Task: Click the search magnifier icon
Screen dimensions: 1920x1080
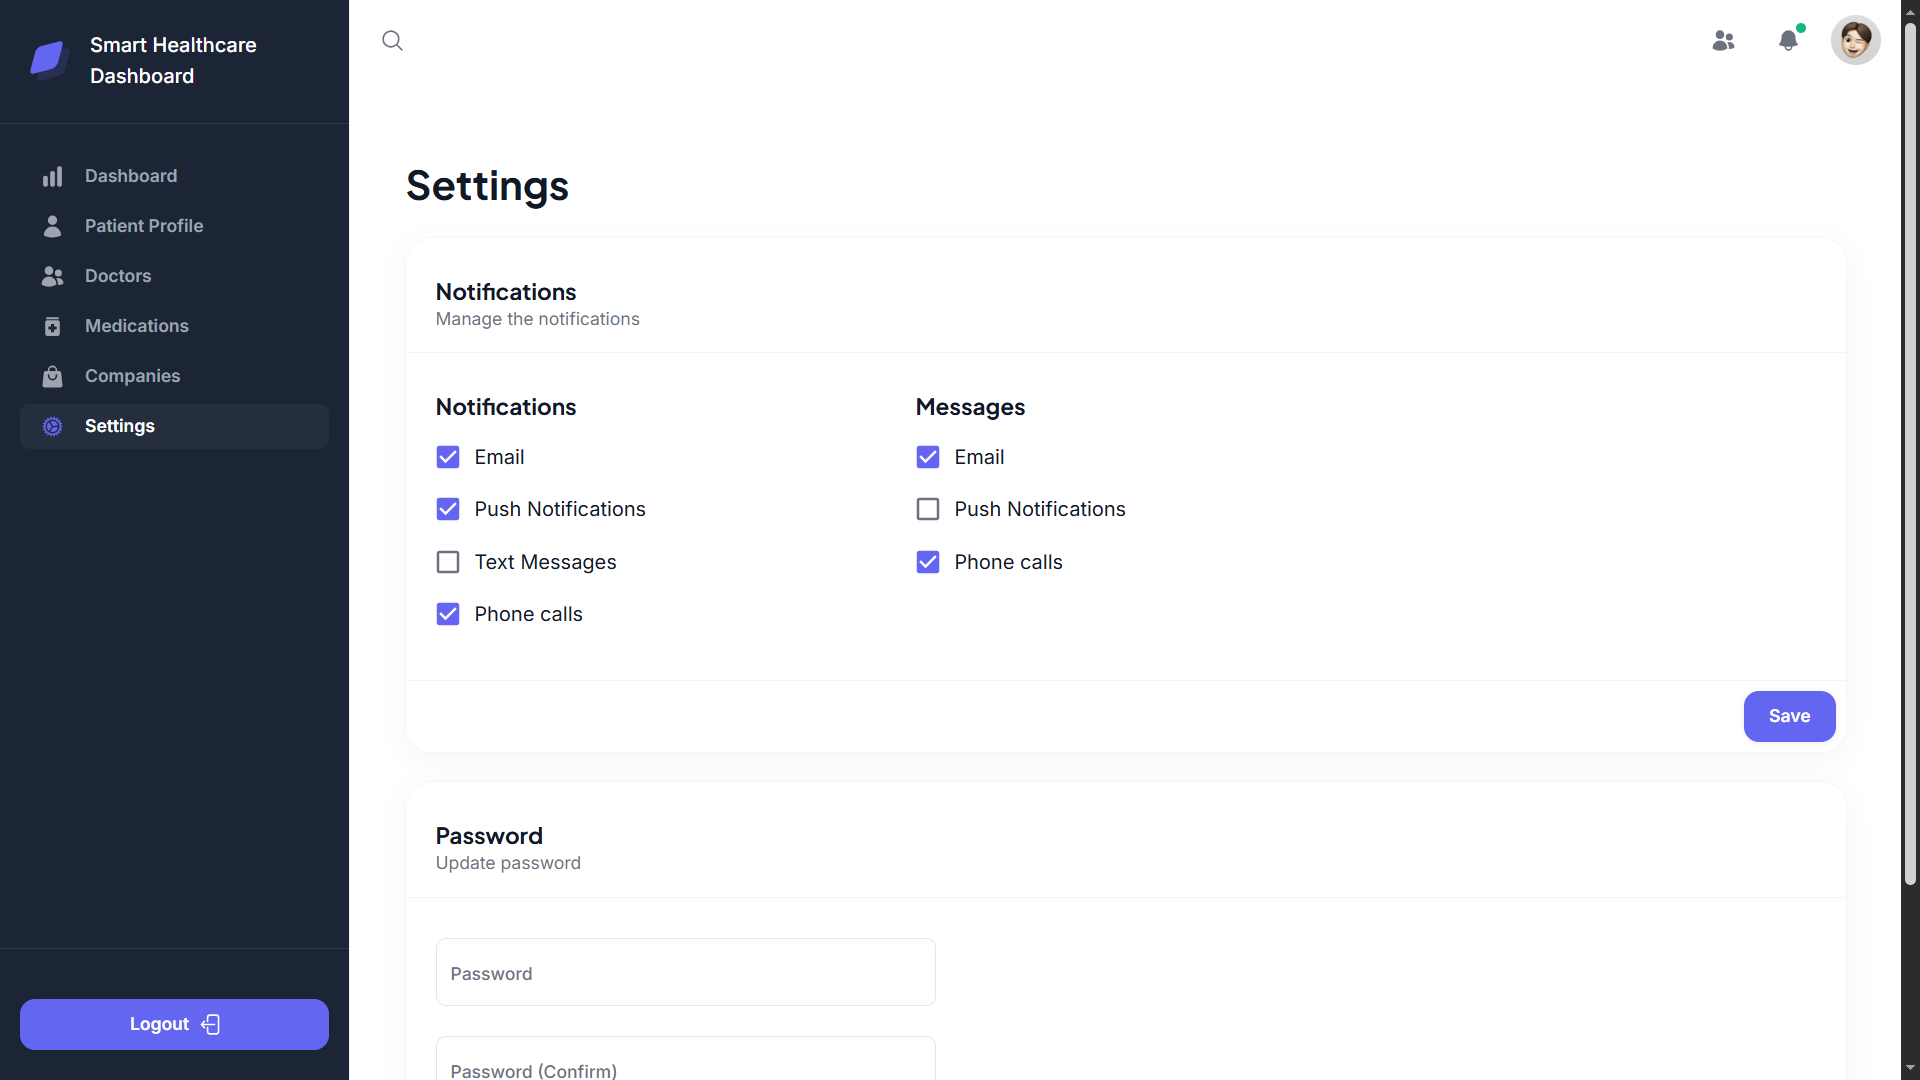Action: (x=392, y=40)
